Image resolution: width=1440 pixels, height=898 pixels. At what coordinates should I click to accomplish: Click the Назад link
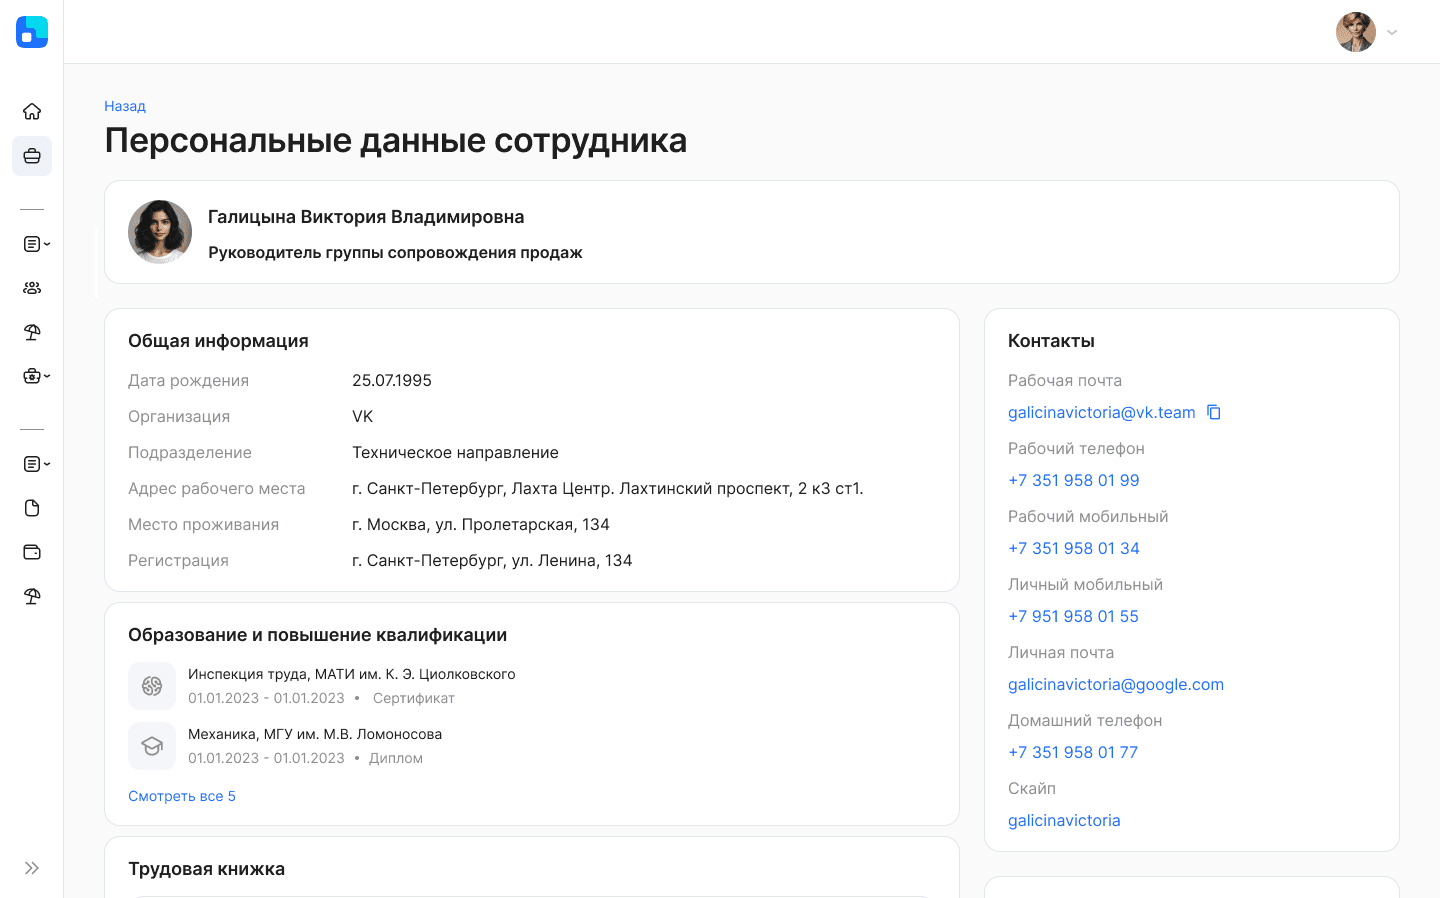125,106
